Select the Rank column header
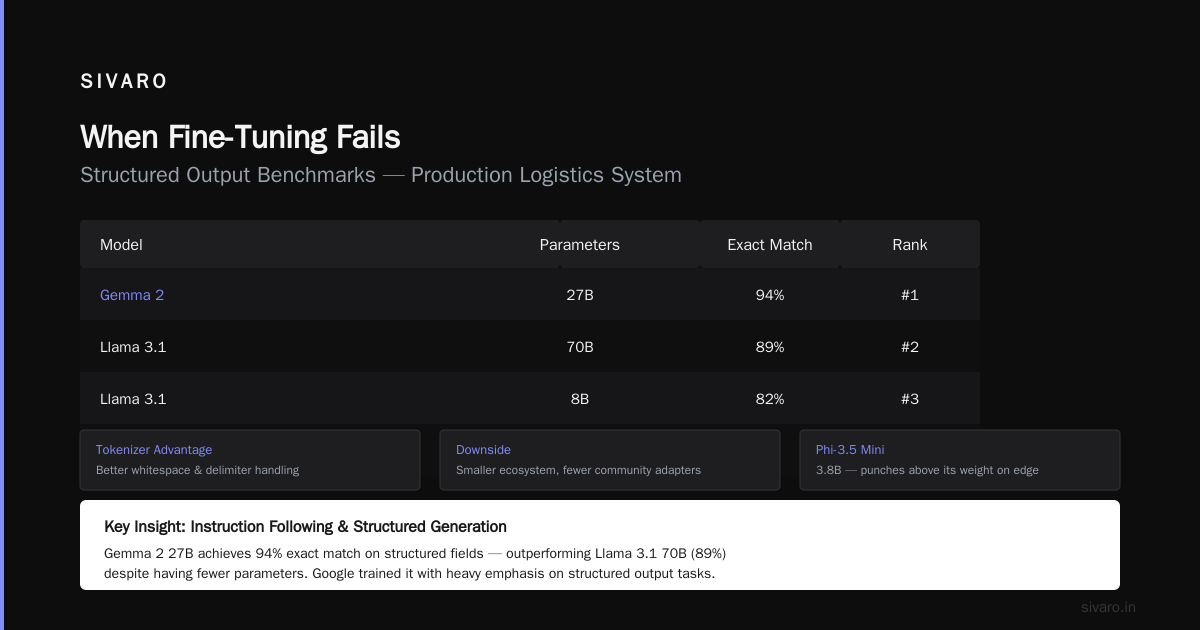1200x630 pixels. 910,245
